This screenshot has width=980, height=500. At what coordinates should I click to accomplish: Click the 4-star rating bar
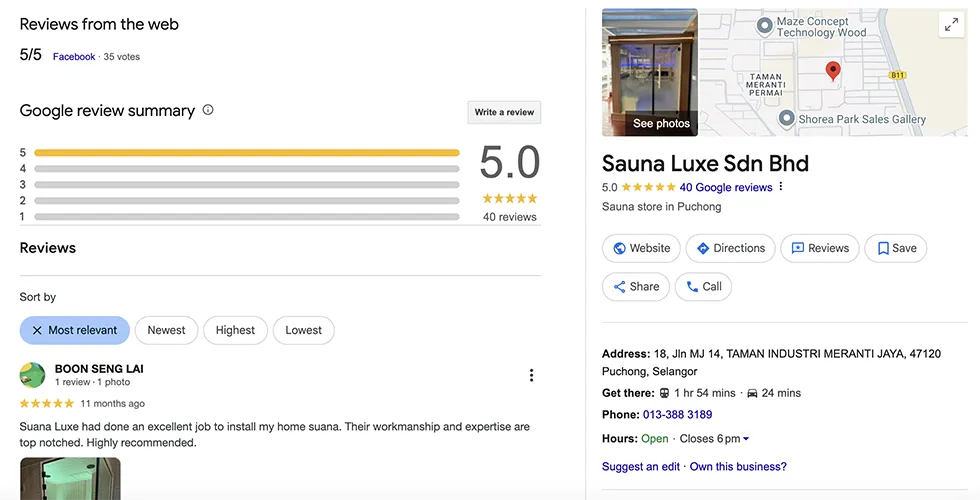click(247, 169)
